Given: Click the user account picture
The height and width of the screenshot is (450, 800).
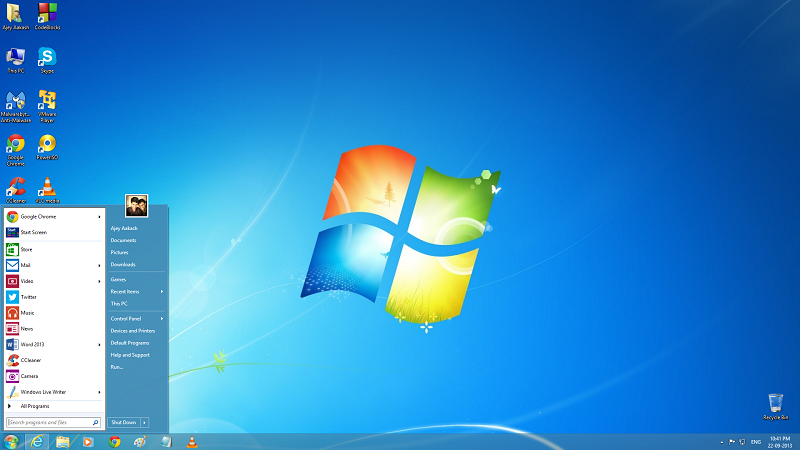Looking at the screenshot, I should (137, 206).
